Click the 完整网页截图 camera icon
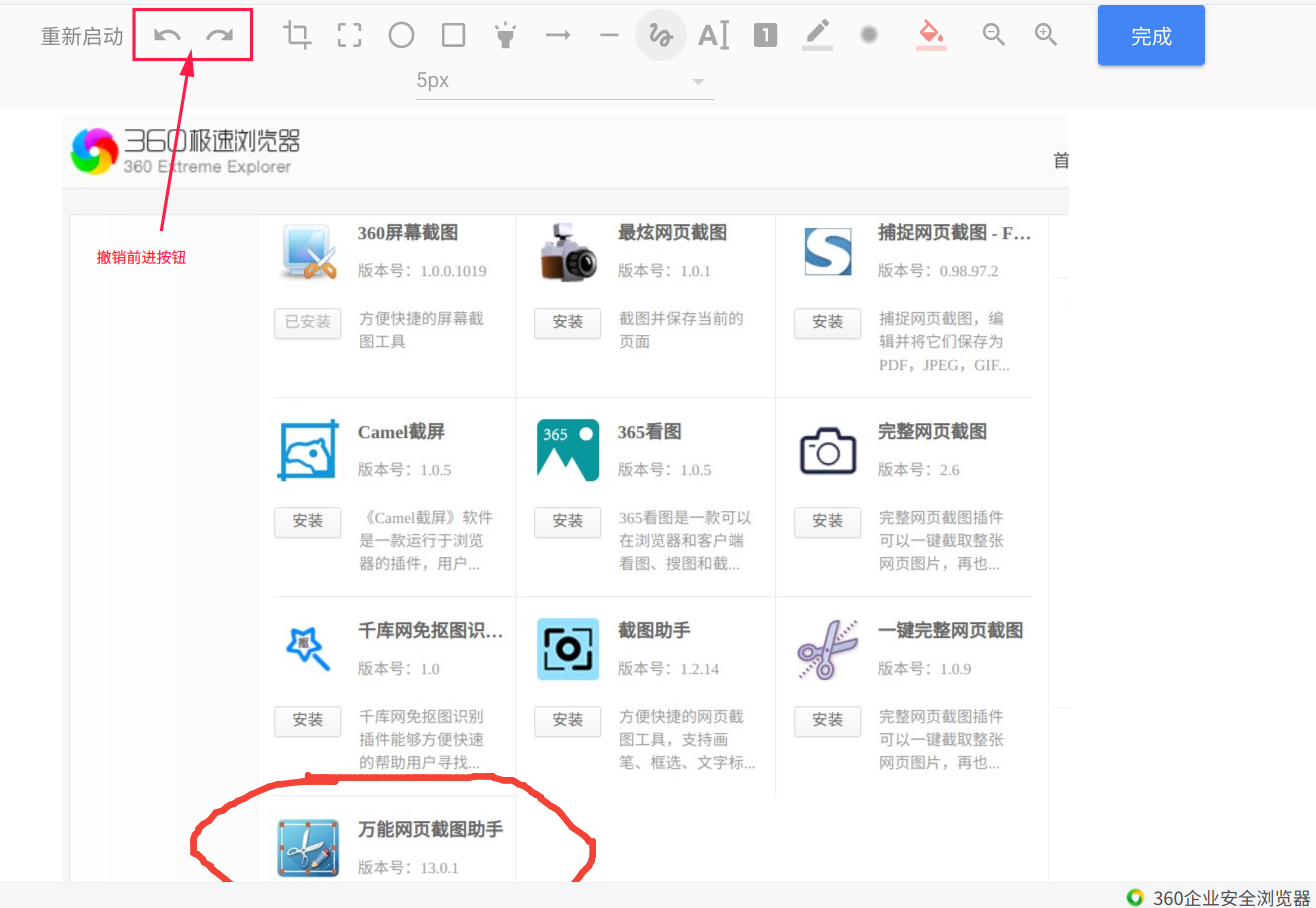 coord(828,450)
